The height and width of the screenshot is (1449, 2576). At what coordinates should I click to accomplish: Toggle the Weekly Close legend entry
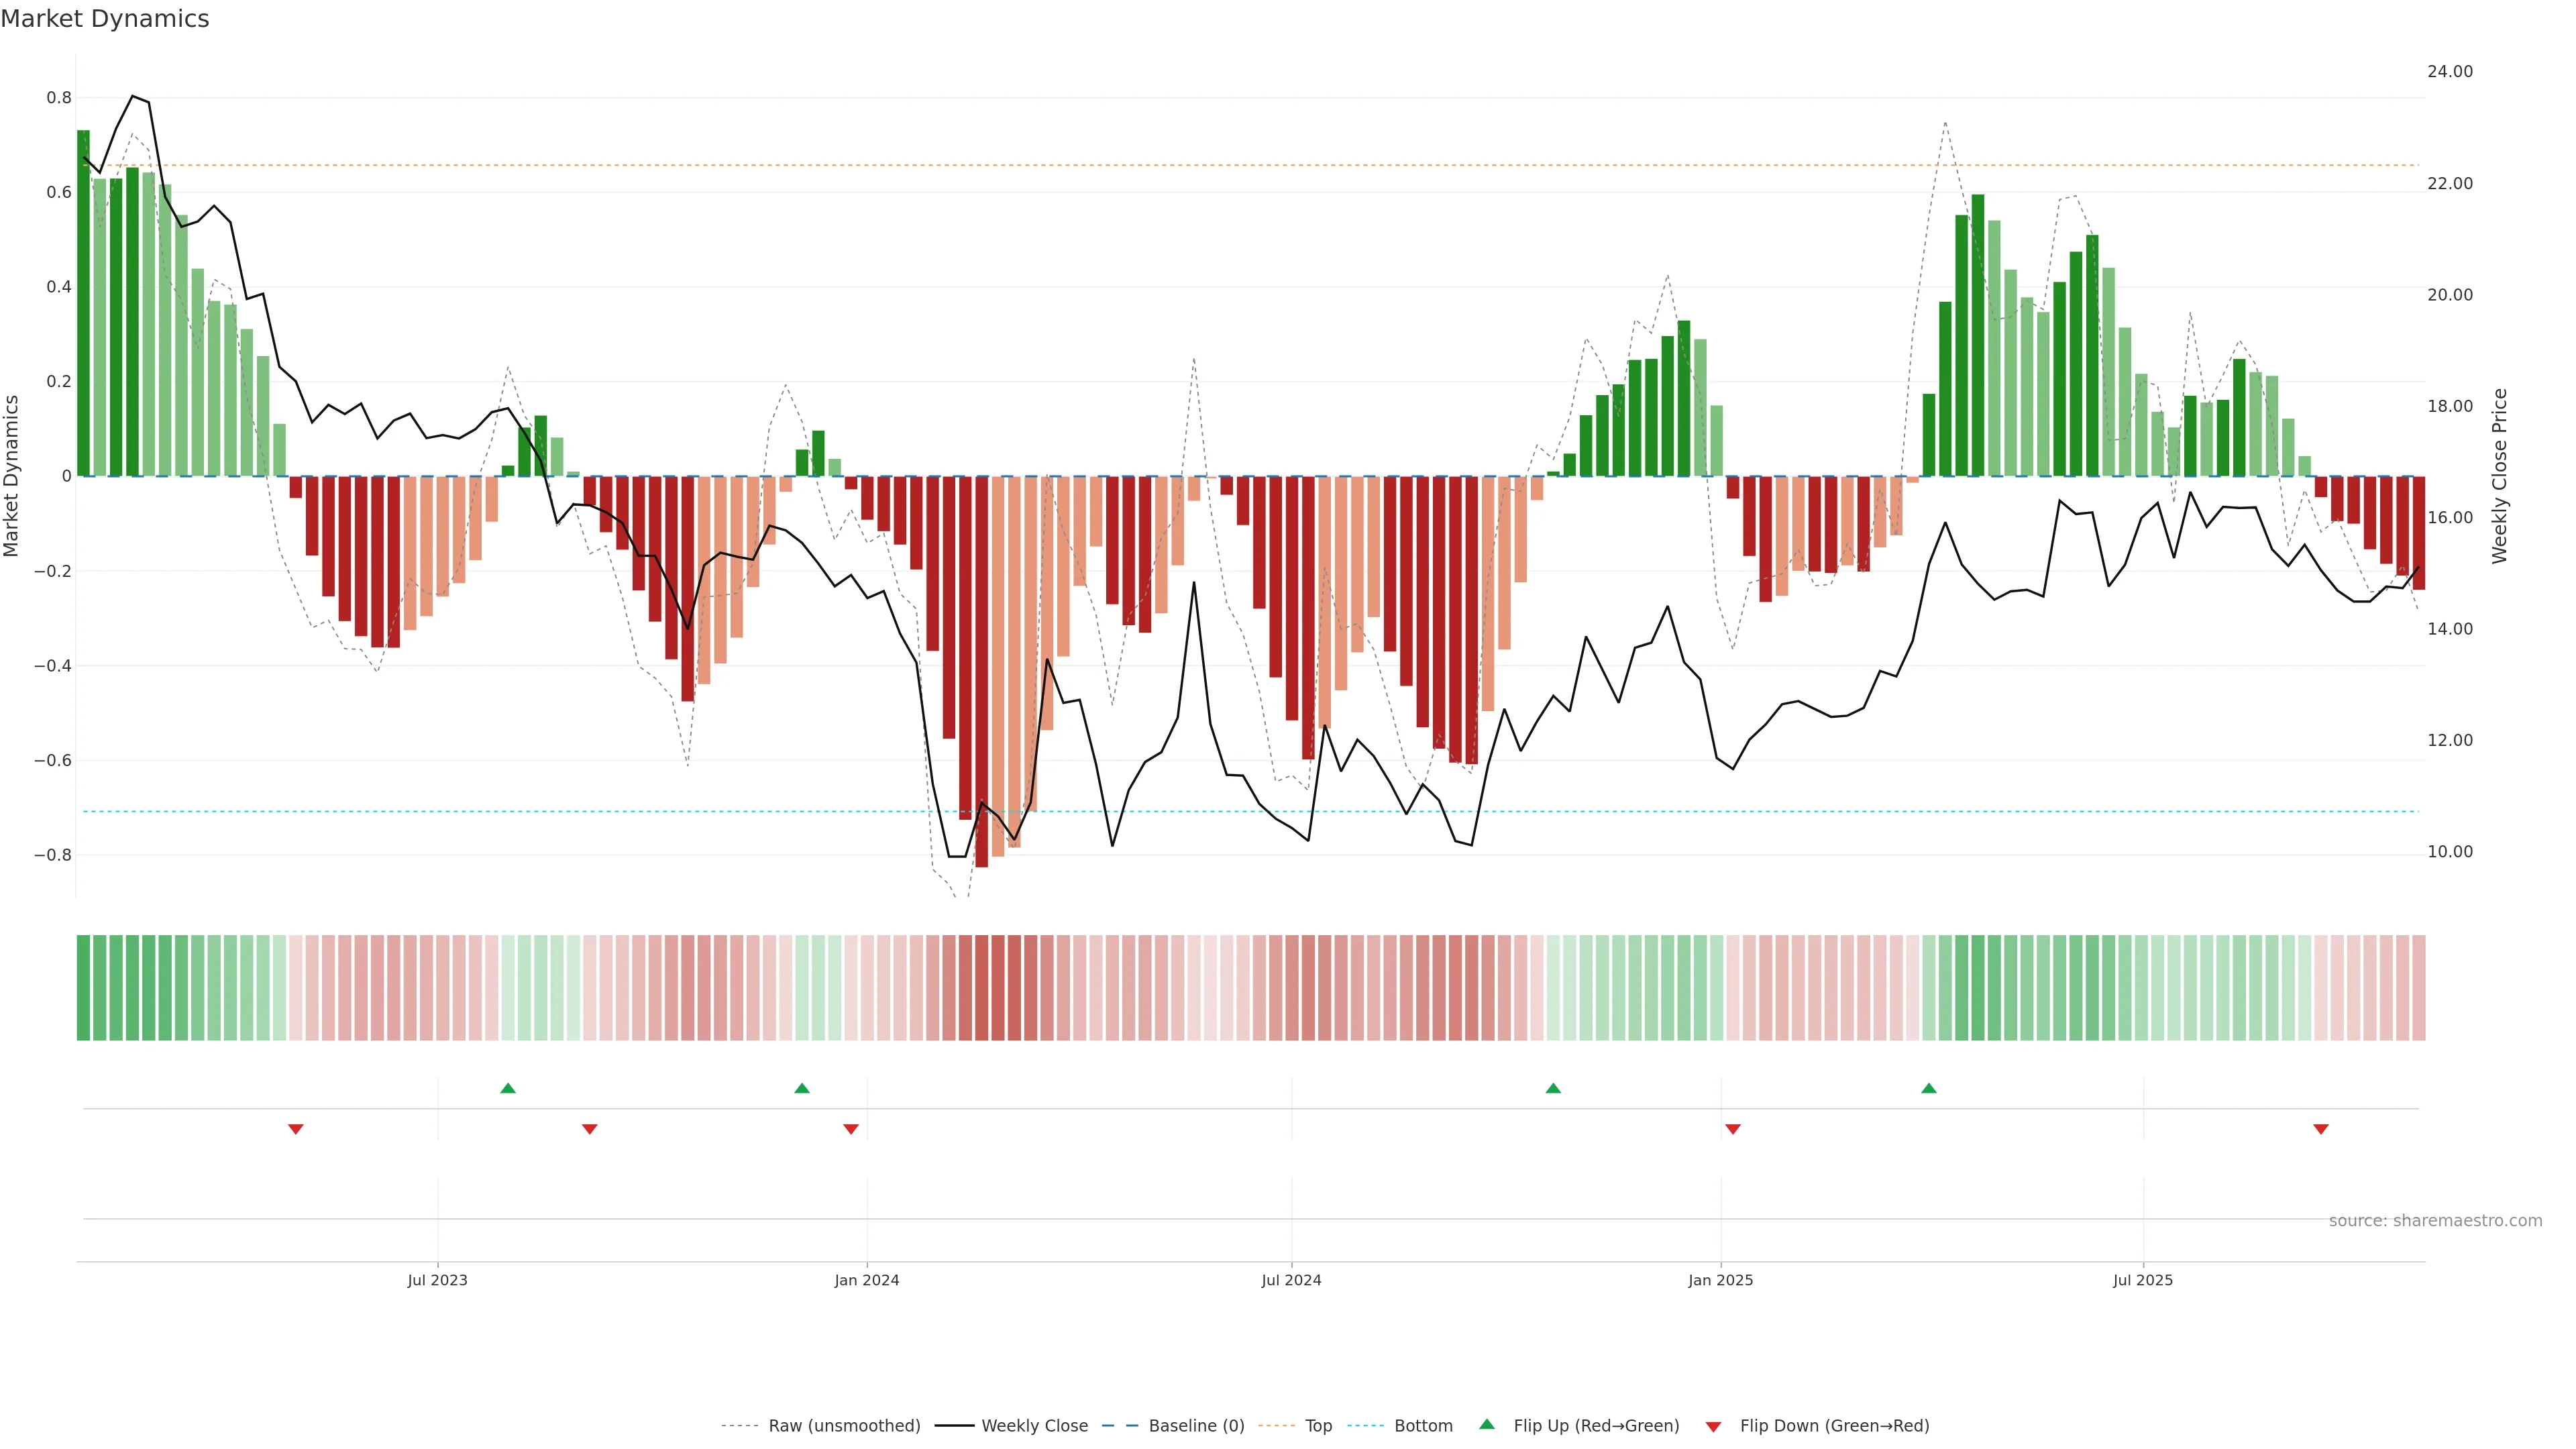(1034, 1426)
